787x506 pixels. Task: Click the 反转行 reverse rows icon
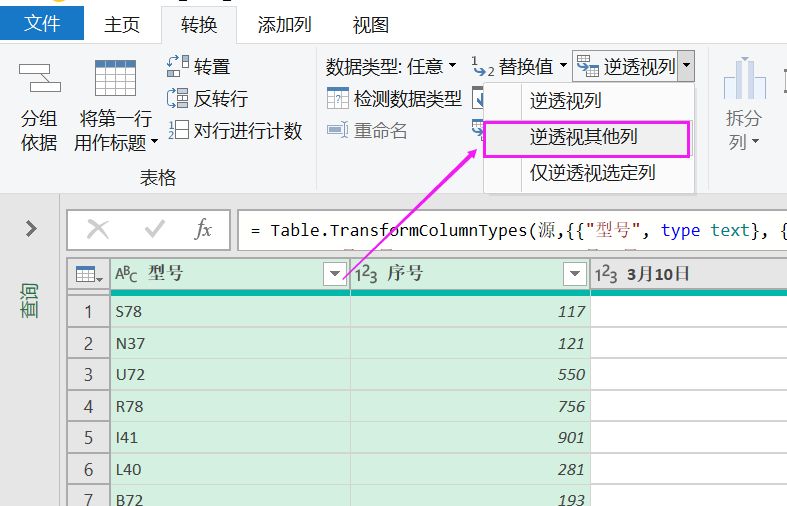tap(178, 98)
